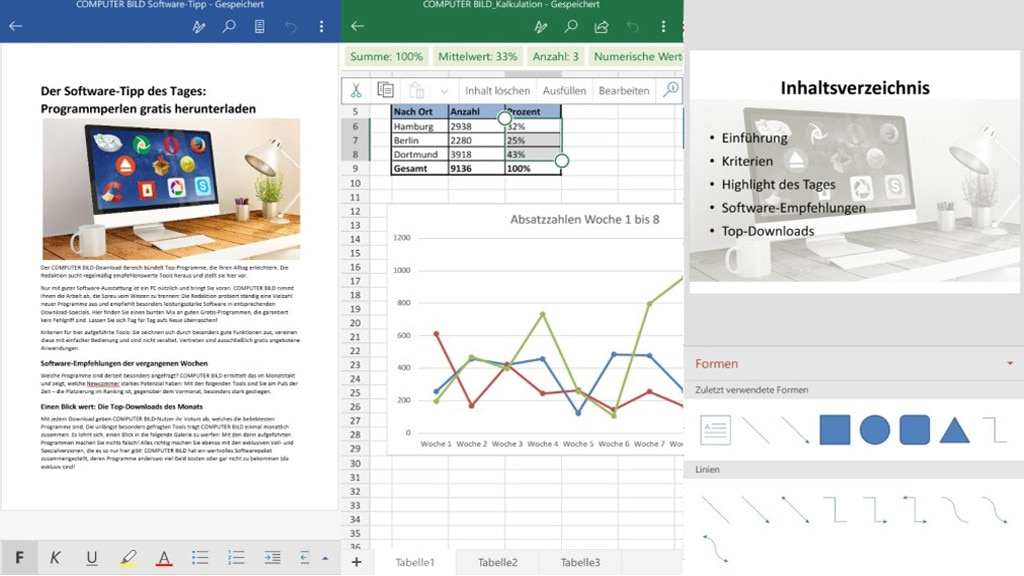Tap the Ausfüllen button
Image resolution: width=1024 pixels, height=576 pixels.
pyautogui.click(x=564, y=91)
